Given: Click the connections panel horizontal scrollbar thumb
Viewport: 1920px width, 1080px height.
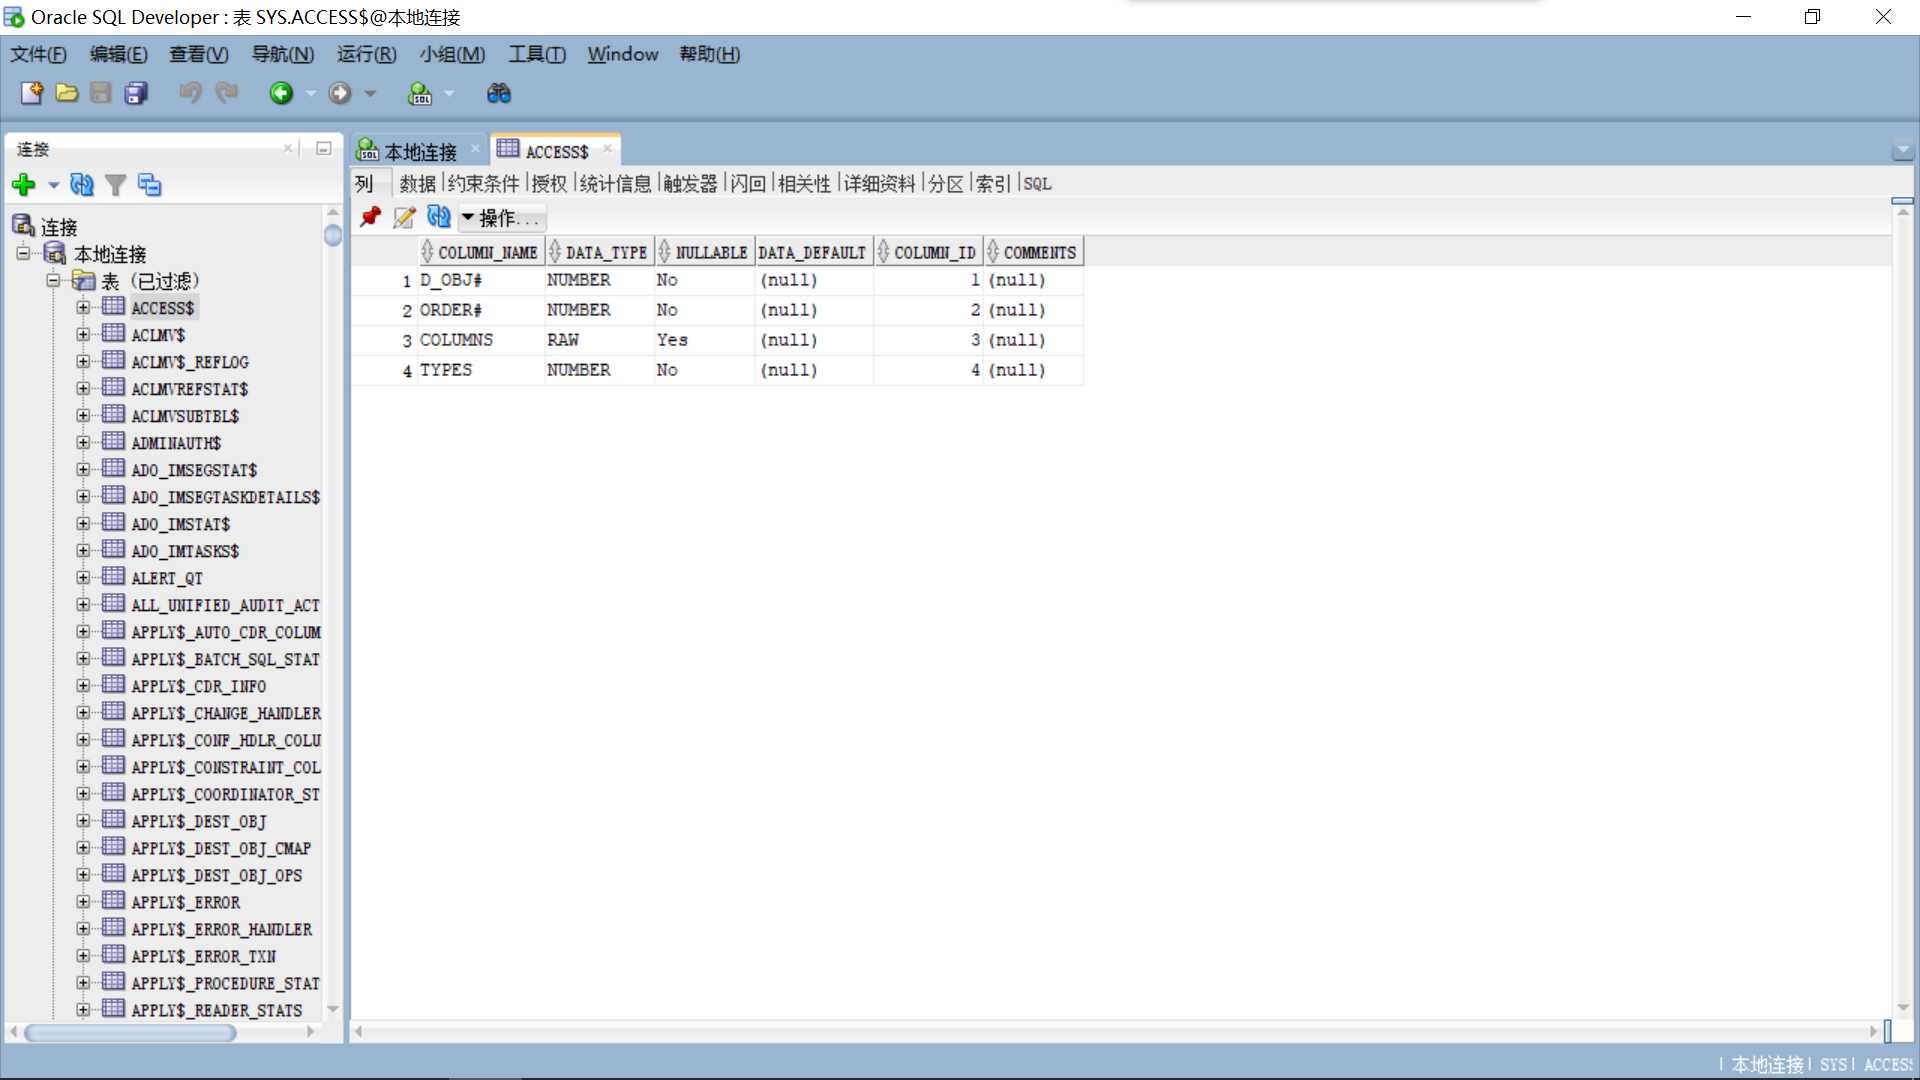Looking at the screenshot, I should point(130,1032).
